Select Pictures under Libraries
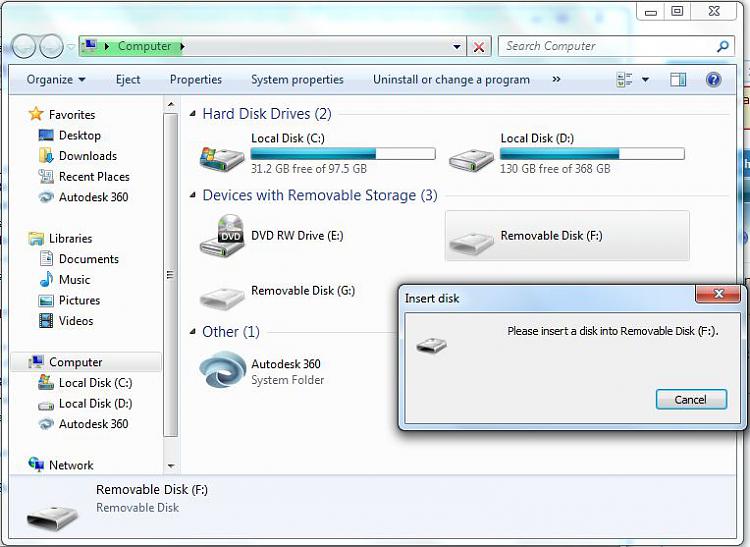750x547 pixels. tap(79, 300)
